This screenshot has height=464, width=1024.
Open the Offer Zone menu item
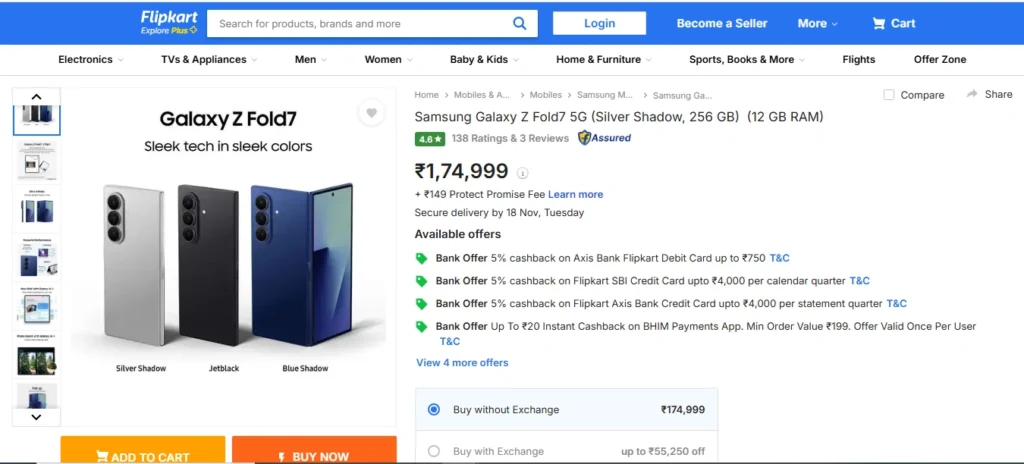click(940, 60)
